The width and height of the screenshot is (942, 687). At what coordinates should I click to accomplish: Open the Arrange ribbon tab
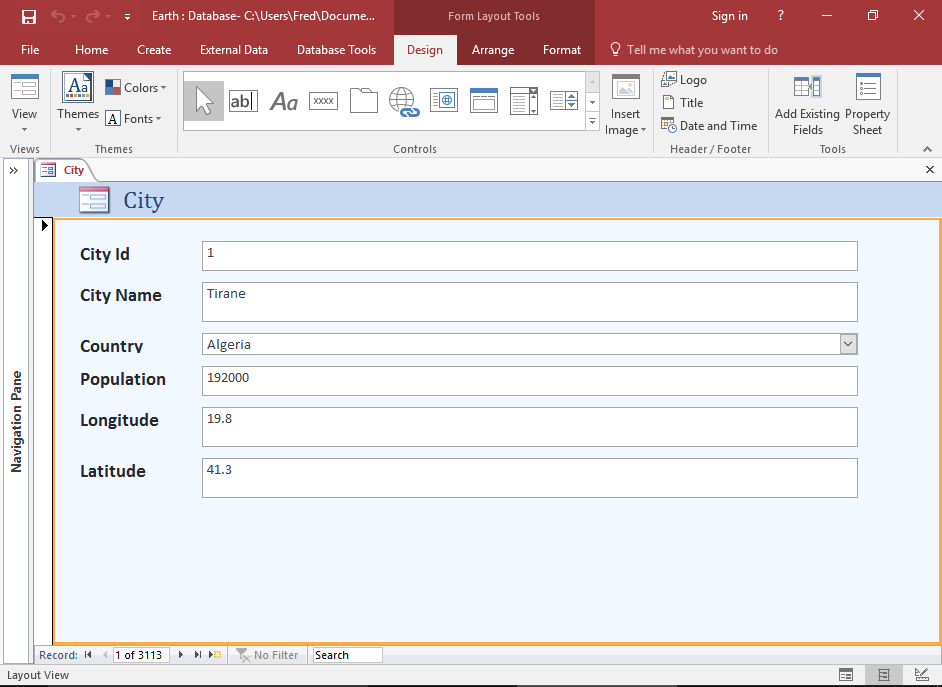click(492, 50)
